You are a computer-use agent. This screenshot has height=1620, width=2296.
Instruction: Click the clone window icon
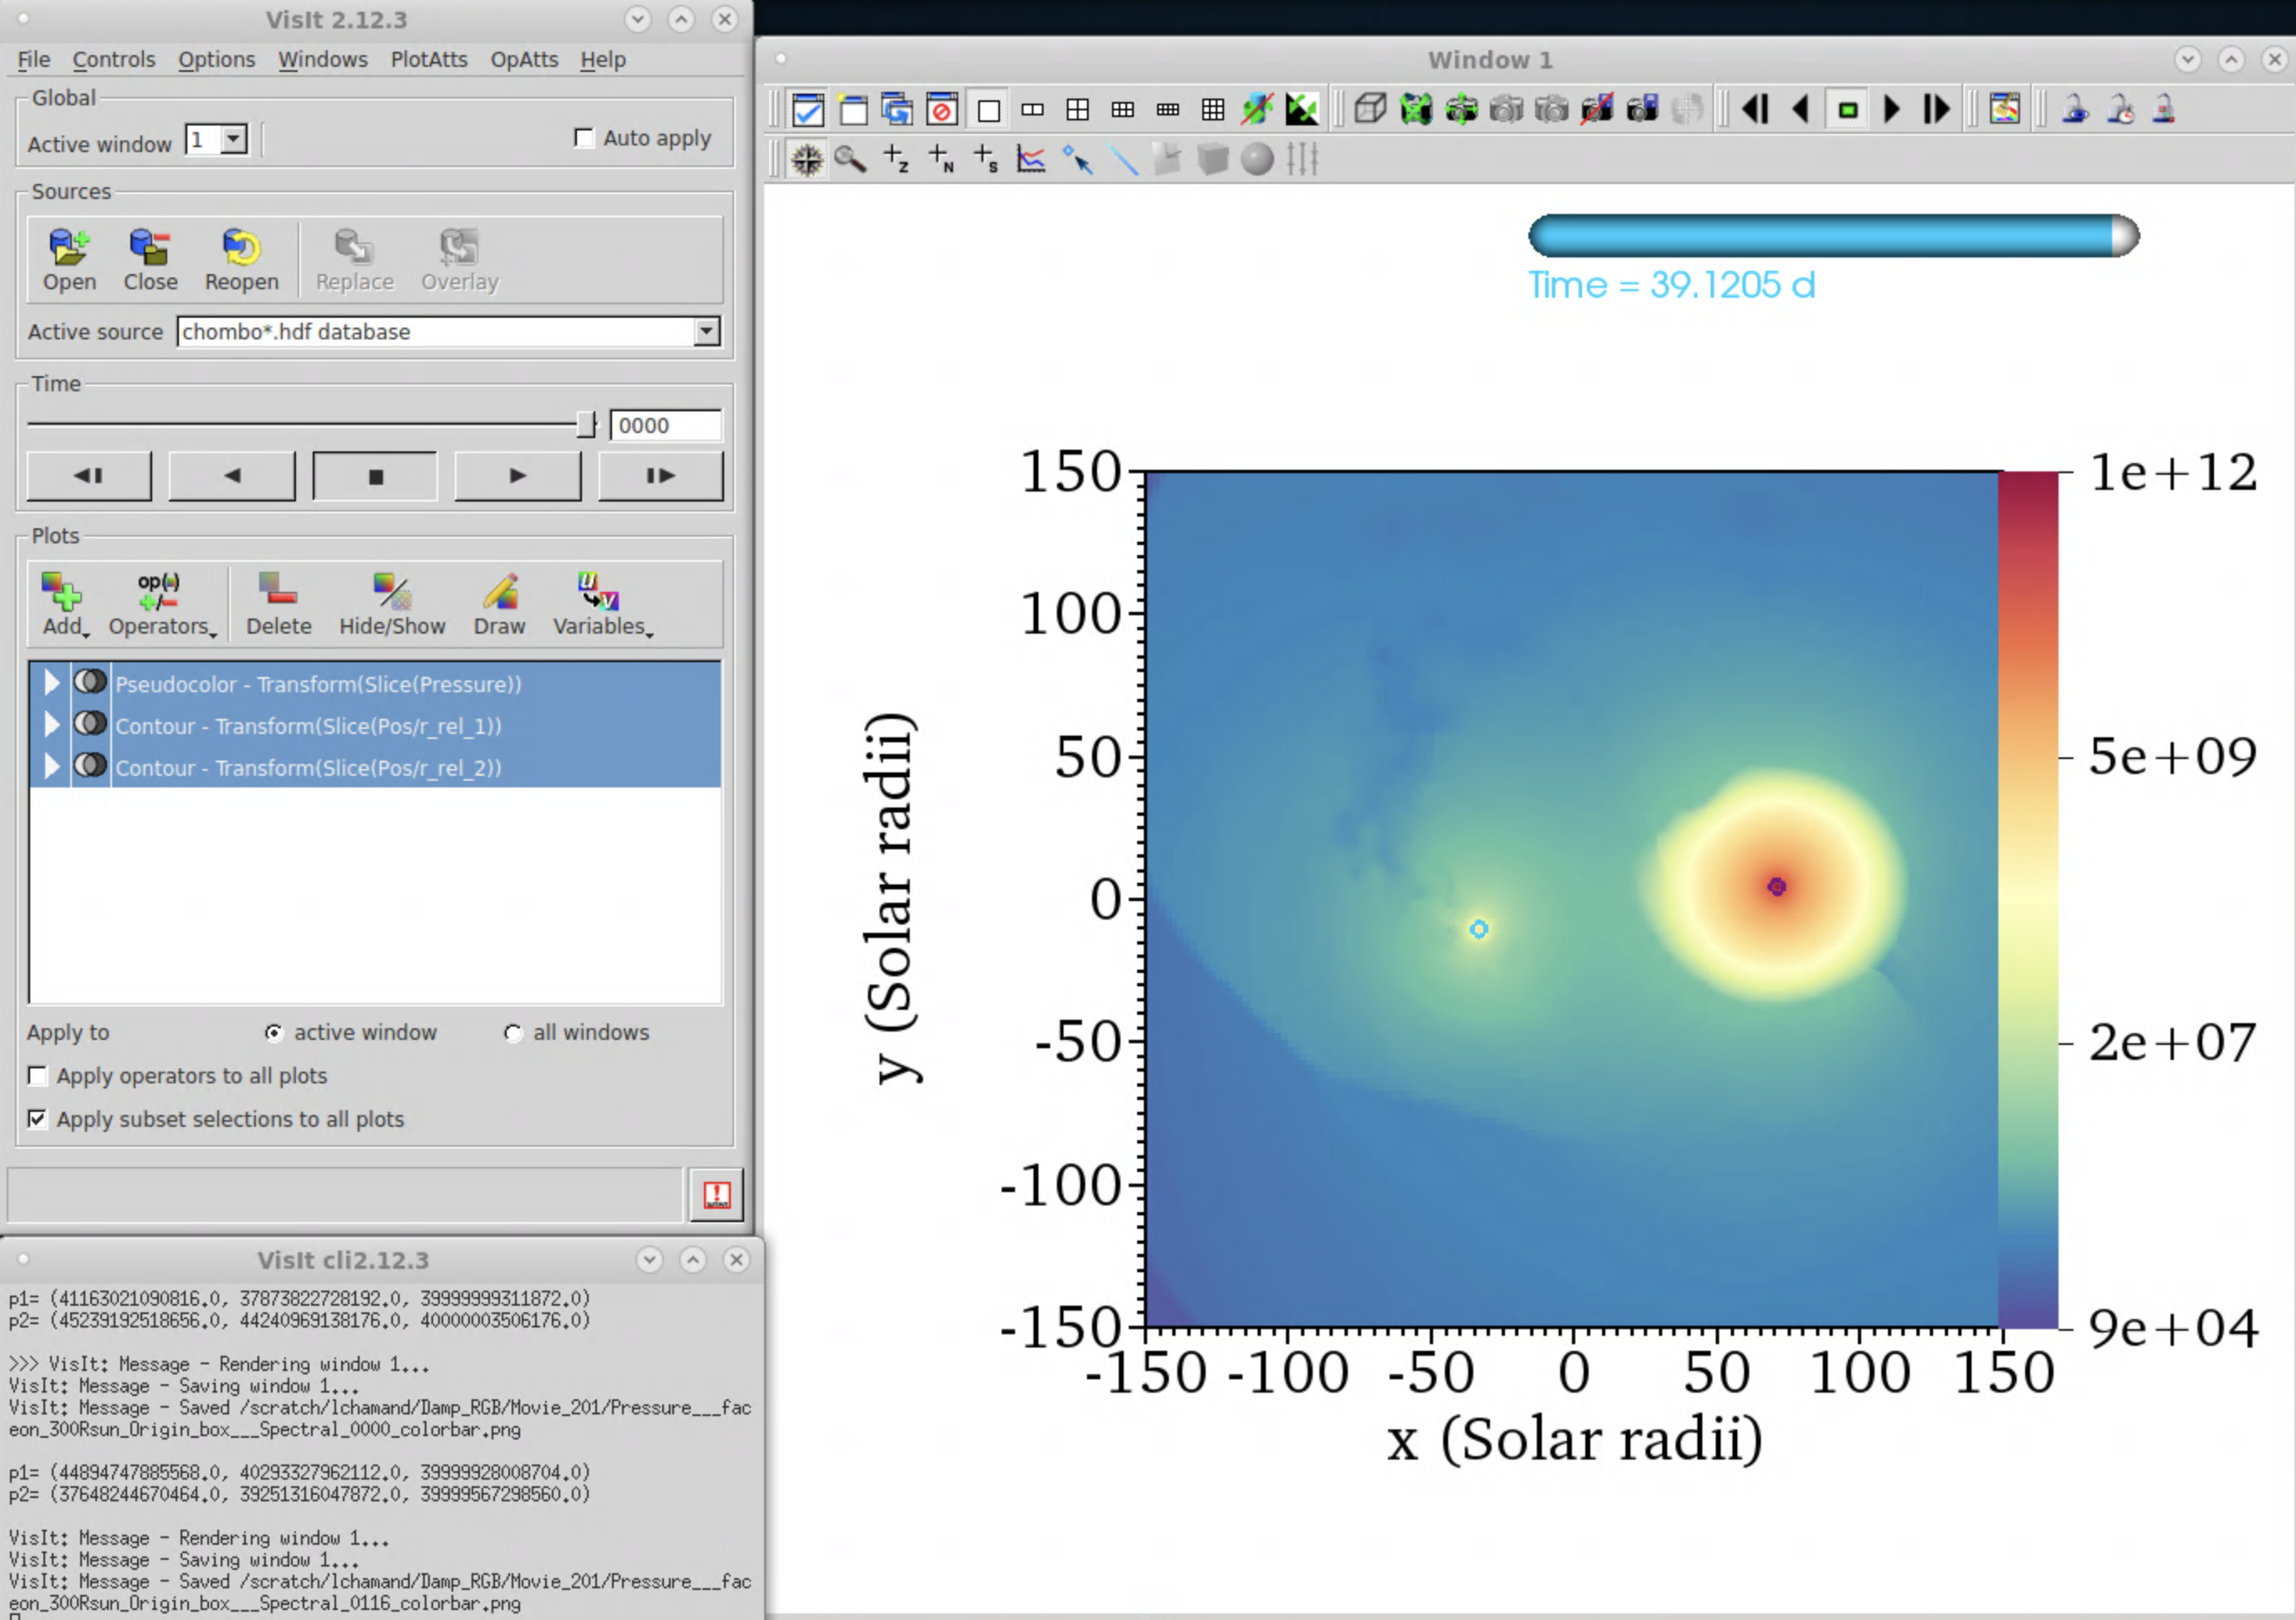pyautogui.click(x=897, y=109)
